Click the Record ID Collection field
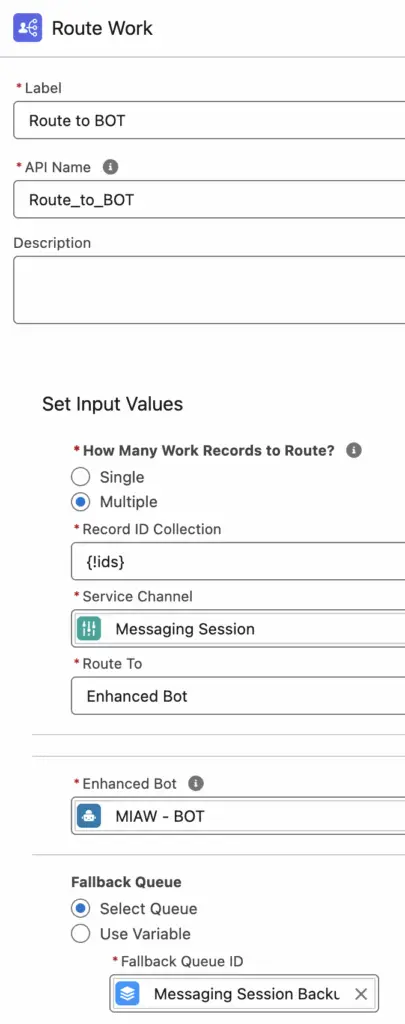The width and height of the screenshot is (405, 1024). click(238, 561)
